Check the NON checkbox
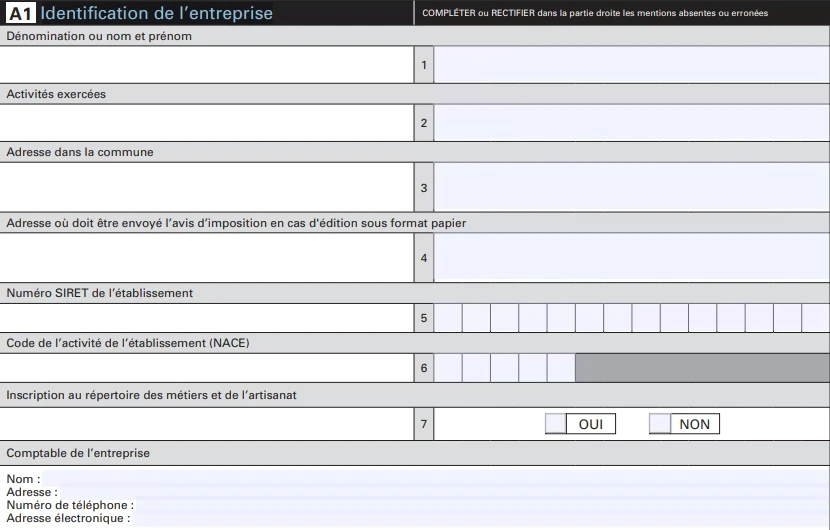Image resolution: width=830 pixels, height=530 pixels. 660,424
